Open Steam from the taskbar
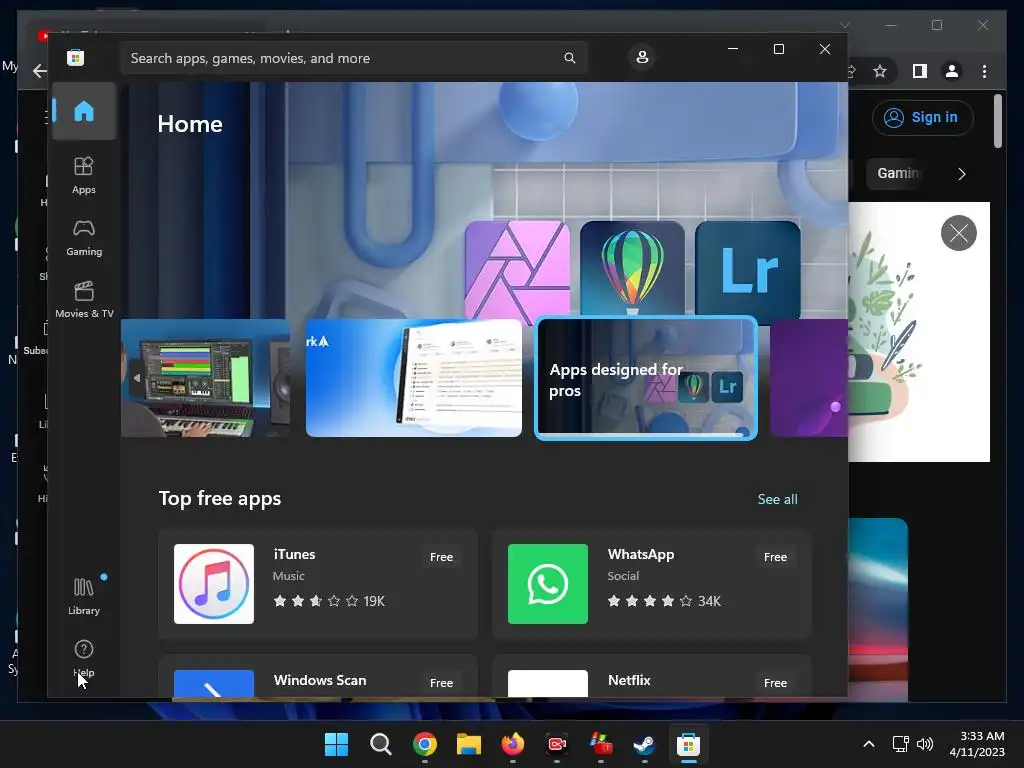This screenshot has width=1024, height=768. [x=645, y=744]
